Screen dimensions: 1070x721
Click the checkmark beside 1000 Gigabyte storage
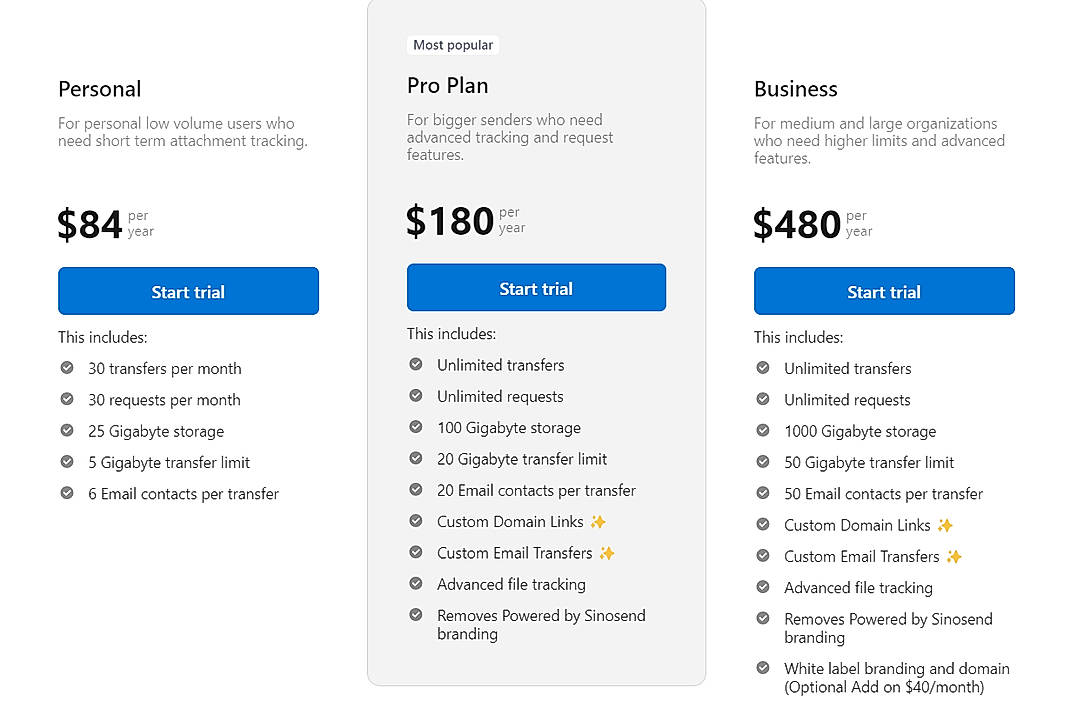[763, 431]
